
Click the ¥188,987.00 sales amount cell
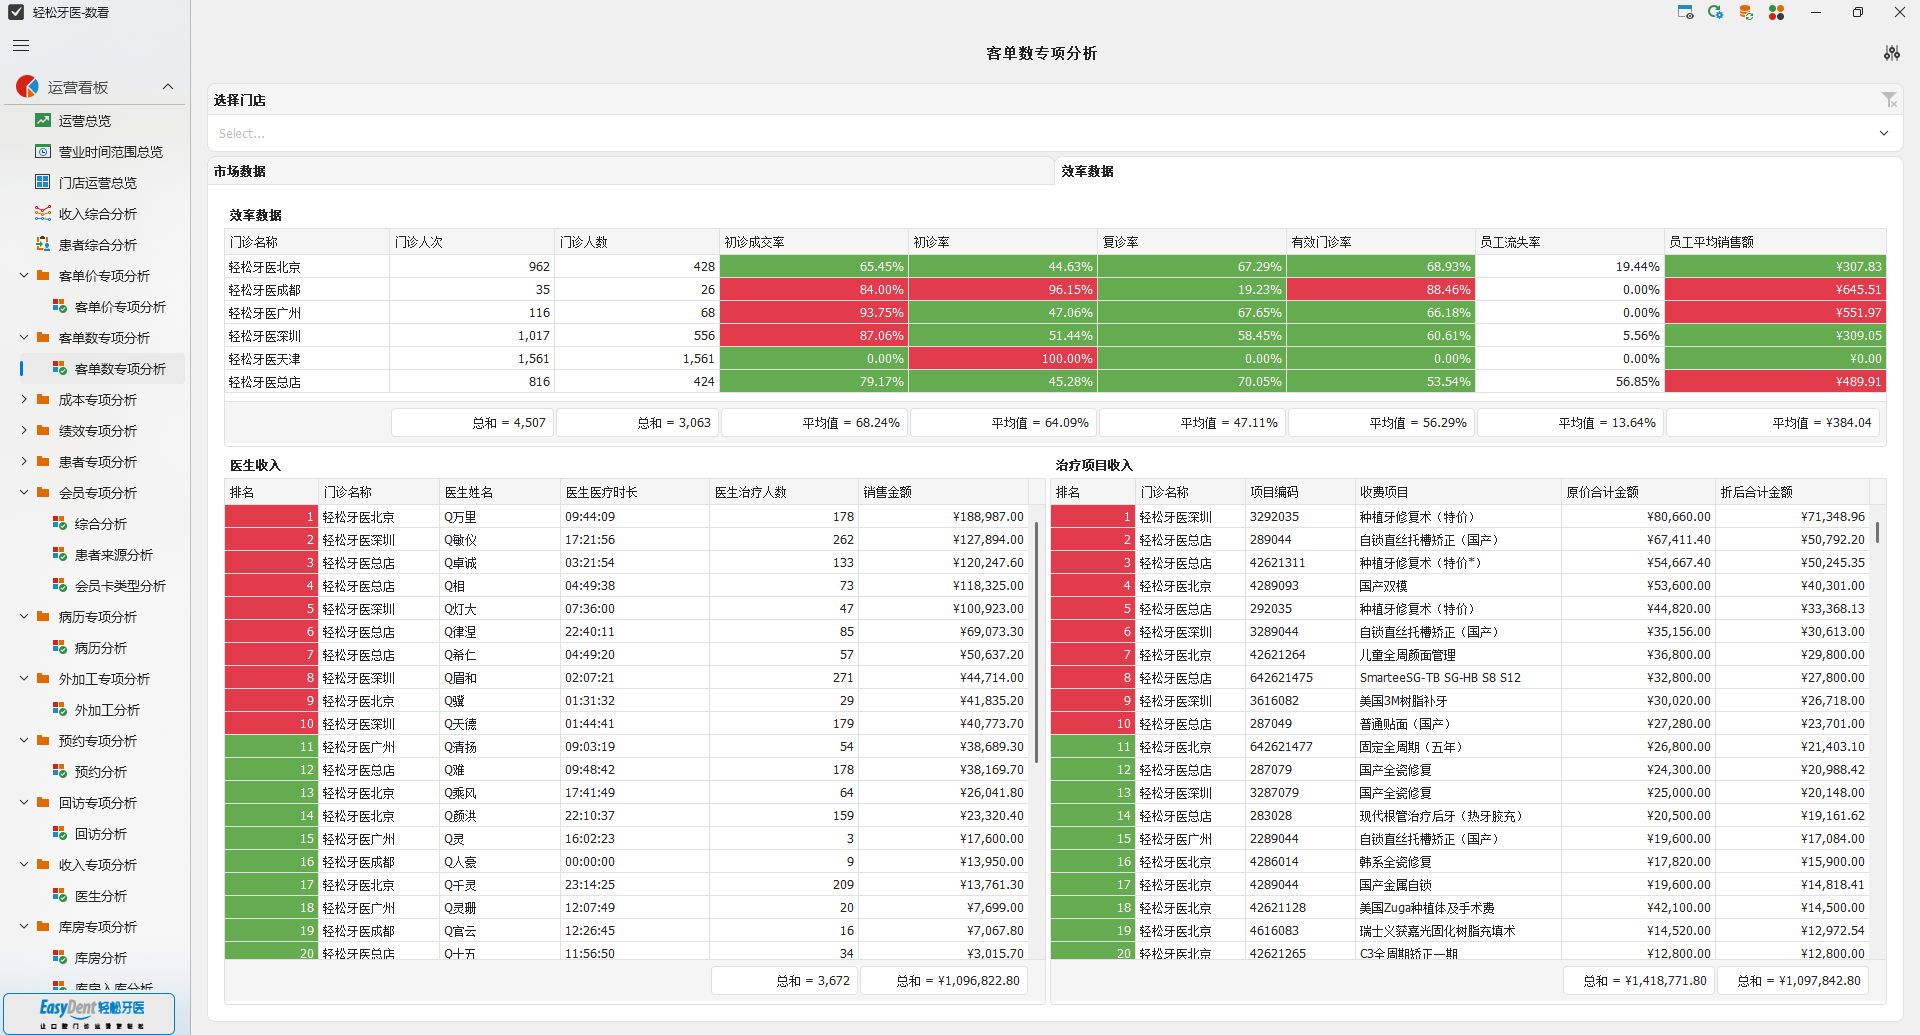943,517
